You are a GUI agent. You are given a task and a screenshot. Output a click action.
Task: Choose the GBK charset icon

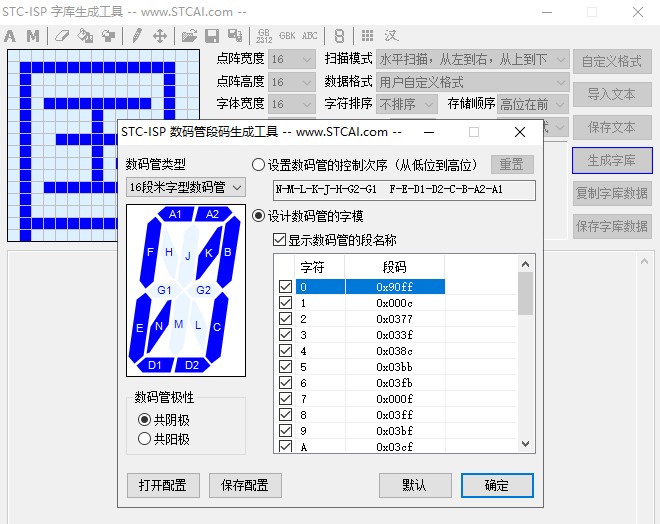[287, 36]
